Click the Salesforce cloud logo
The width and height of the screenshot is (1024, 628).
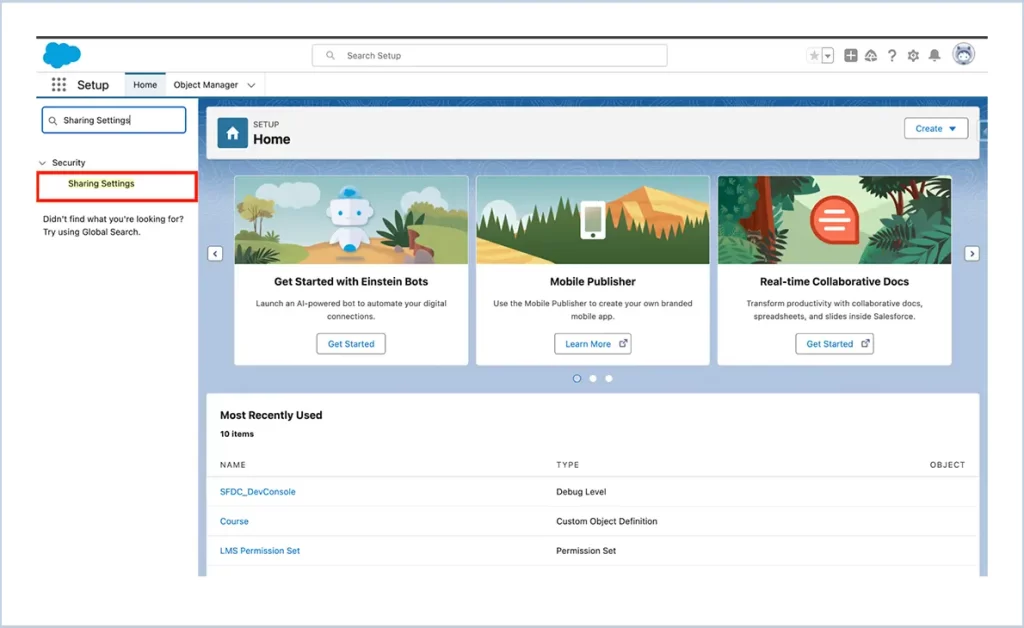pyautogui.click(x=61, y=55)
